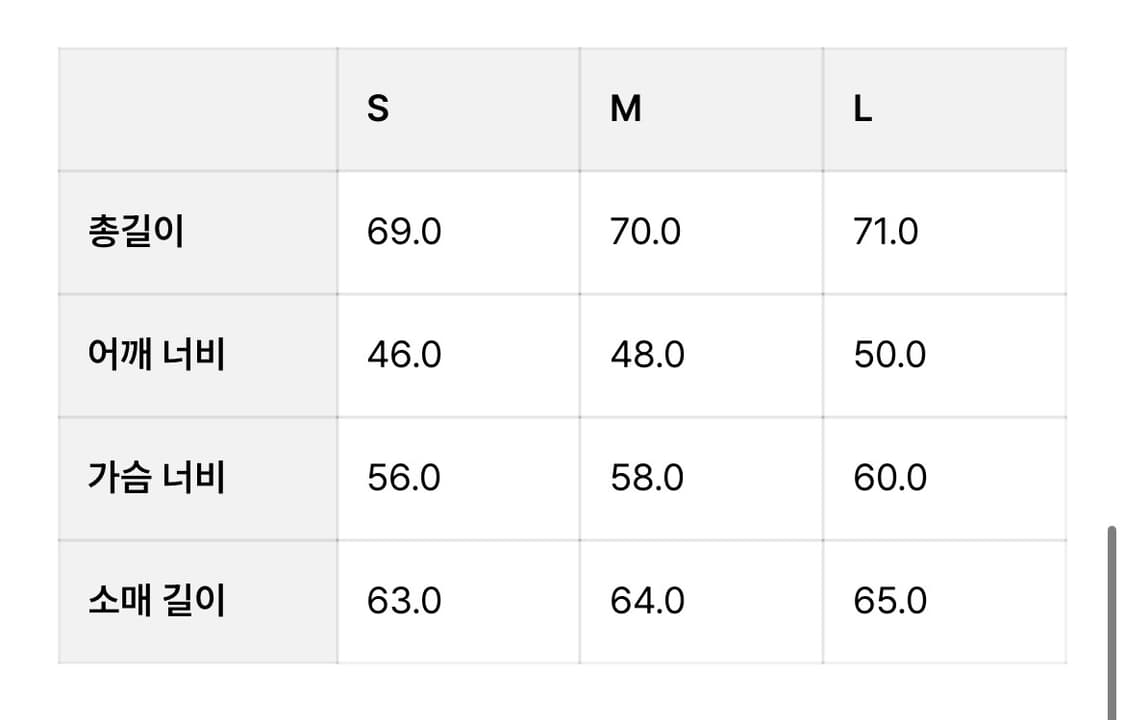Viewport: 1125px width, 720px height.
Task: Select the 어깨 너비 row label
Action: pos(156,355)
